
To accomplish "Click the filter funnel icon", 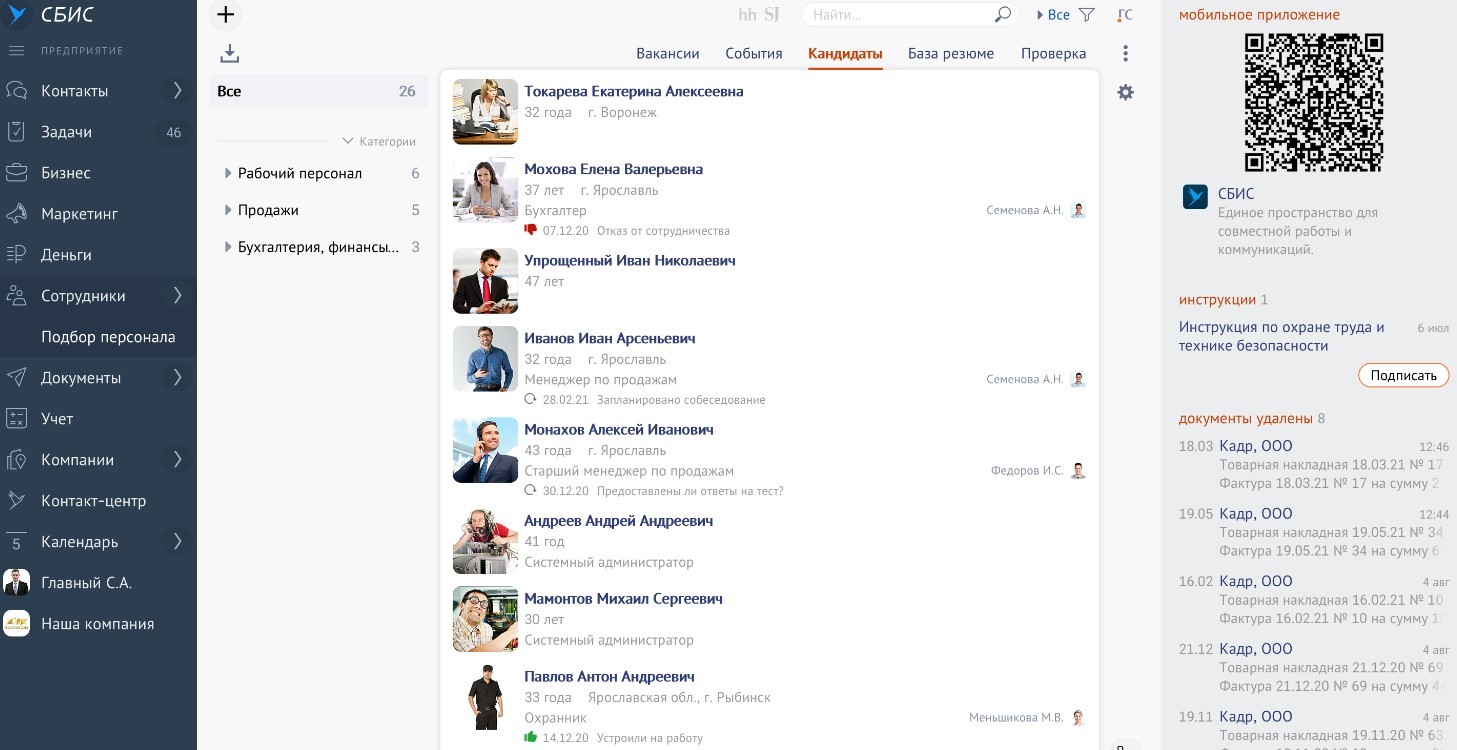I will pyautogui.click(x=1087, y=15).
